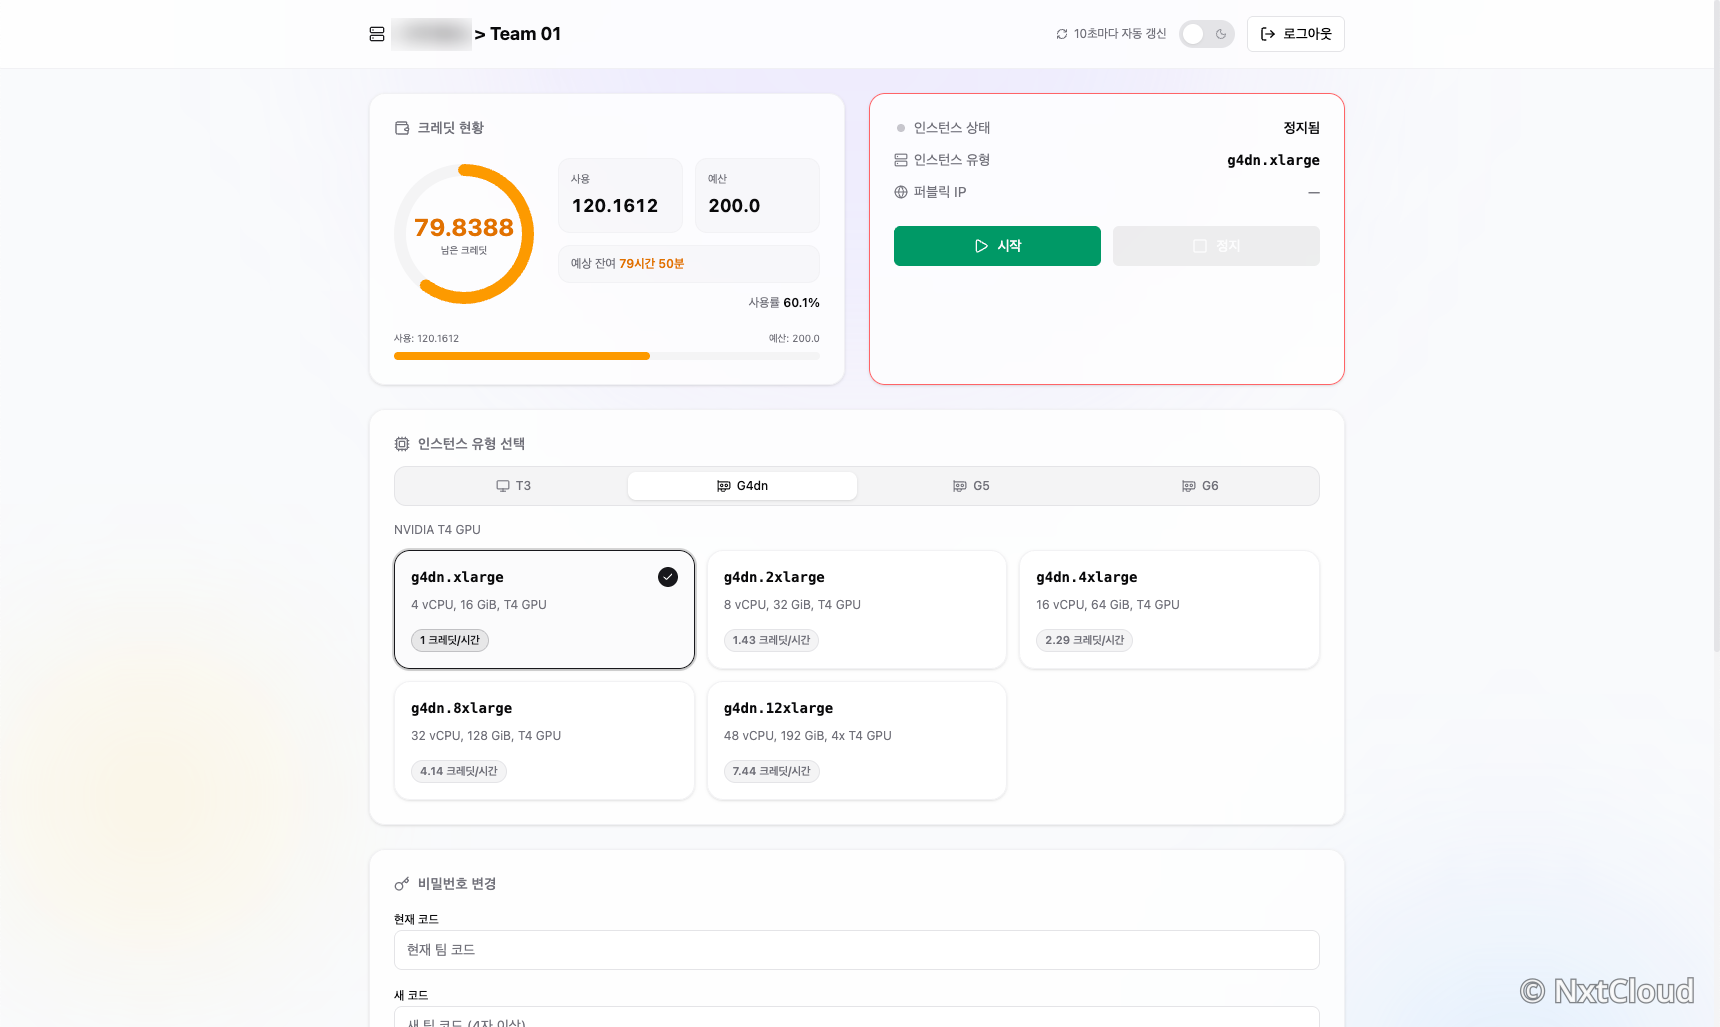
Task: Click the disabled 정지 stop button
Action: 1216,246
